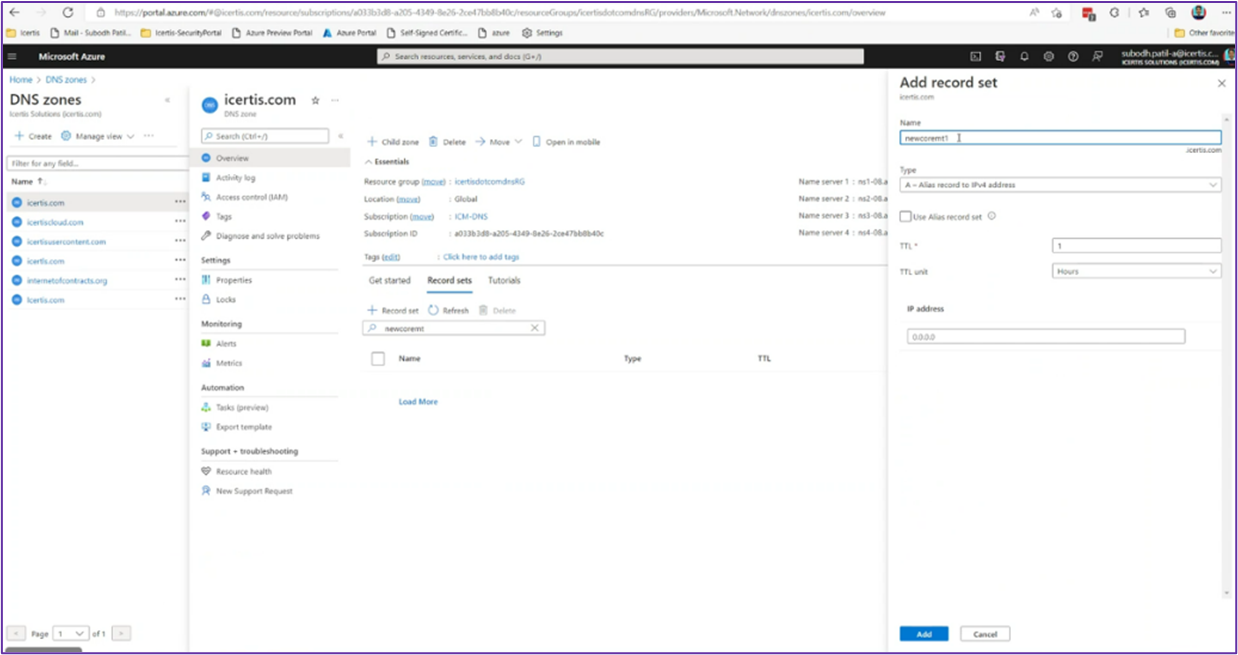1238x655 pixels.
Task: Switch to the Tutorials tab
Action: pyautogui.click(x=504, y=281)
